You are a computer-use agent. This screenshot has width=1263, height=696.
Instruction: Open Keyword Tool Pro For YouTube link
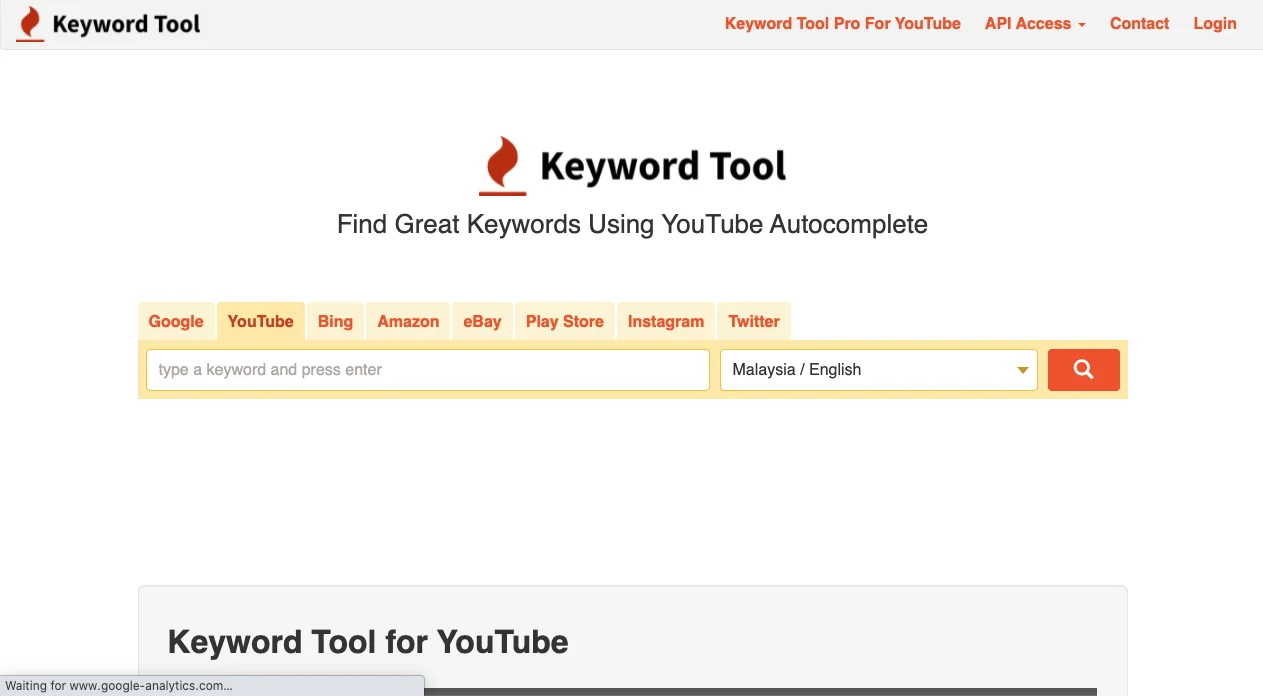tap(842, 24)
